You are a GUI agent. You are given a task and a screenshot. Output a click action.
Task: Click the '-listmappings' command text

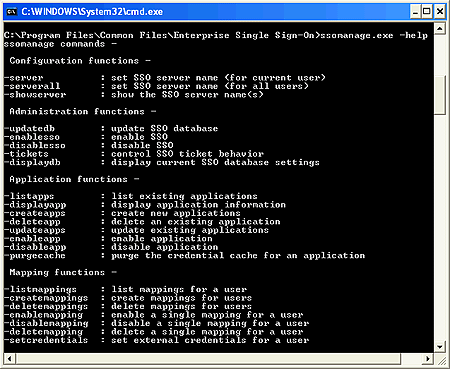(40, 289)
